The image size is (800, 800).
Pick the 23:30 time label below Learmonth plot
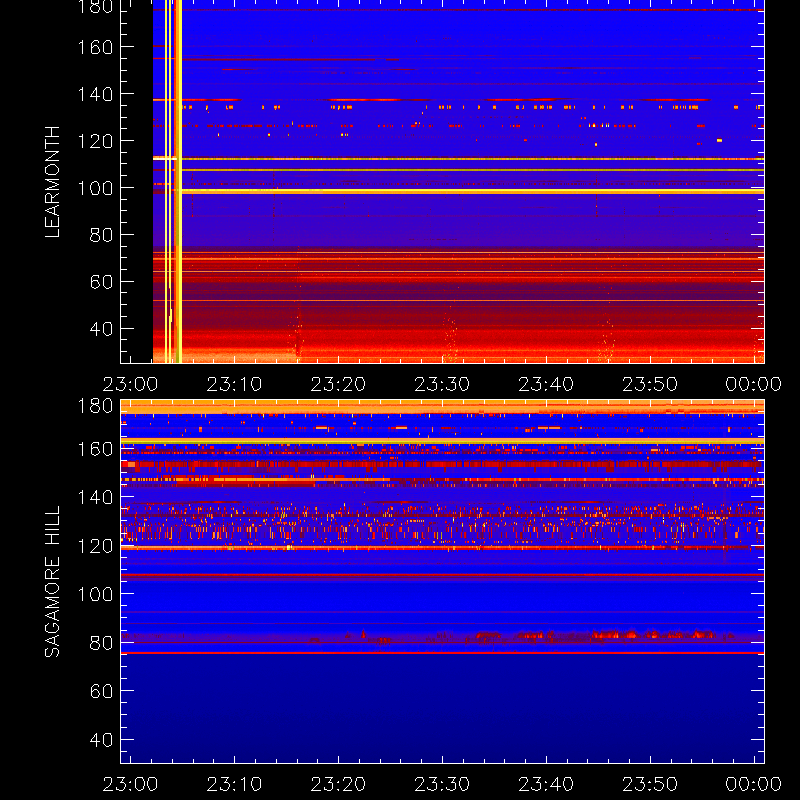[442, 384]
